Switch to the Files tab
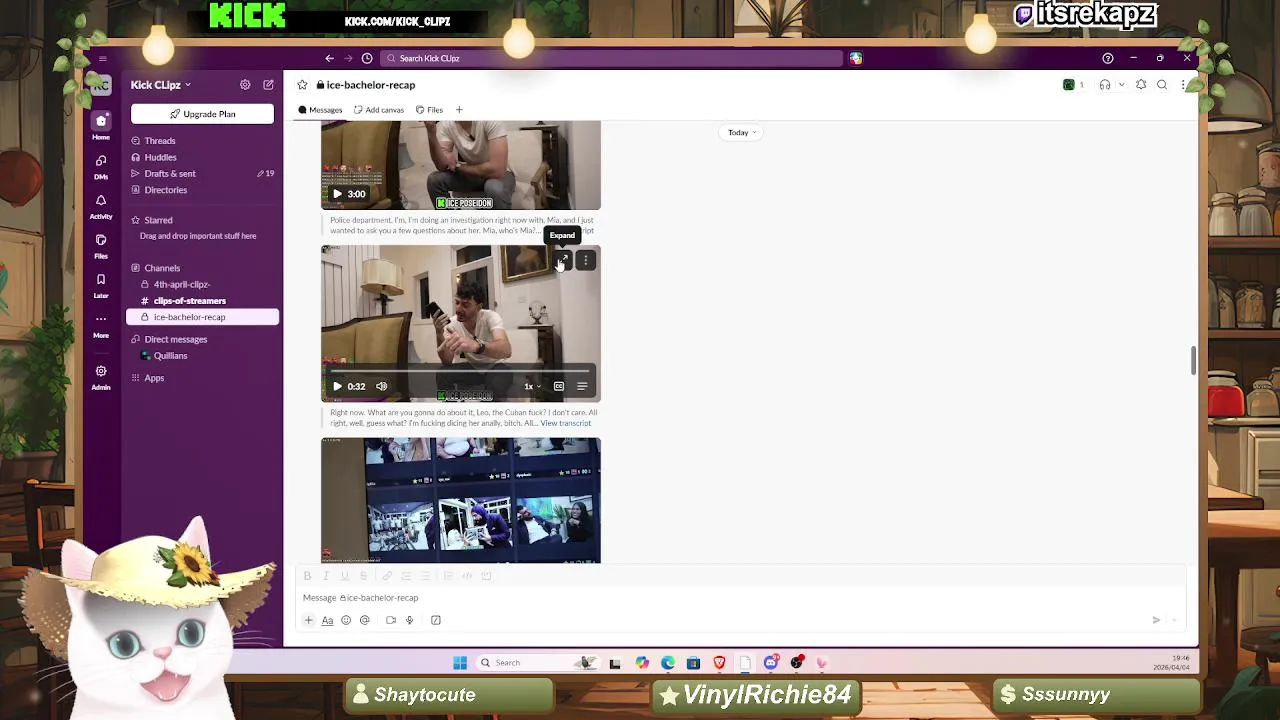The height and width of the screenshot is (720, 1280). [x=430, y=110]
